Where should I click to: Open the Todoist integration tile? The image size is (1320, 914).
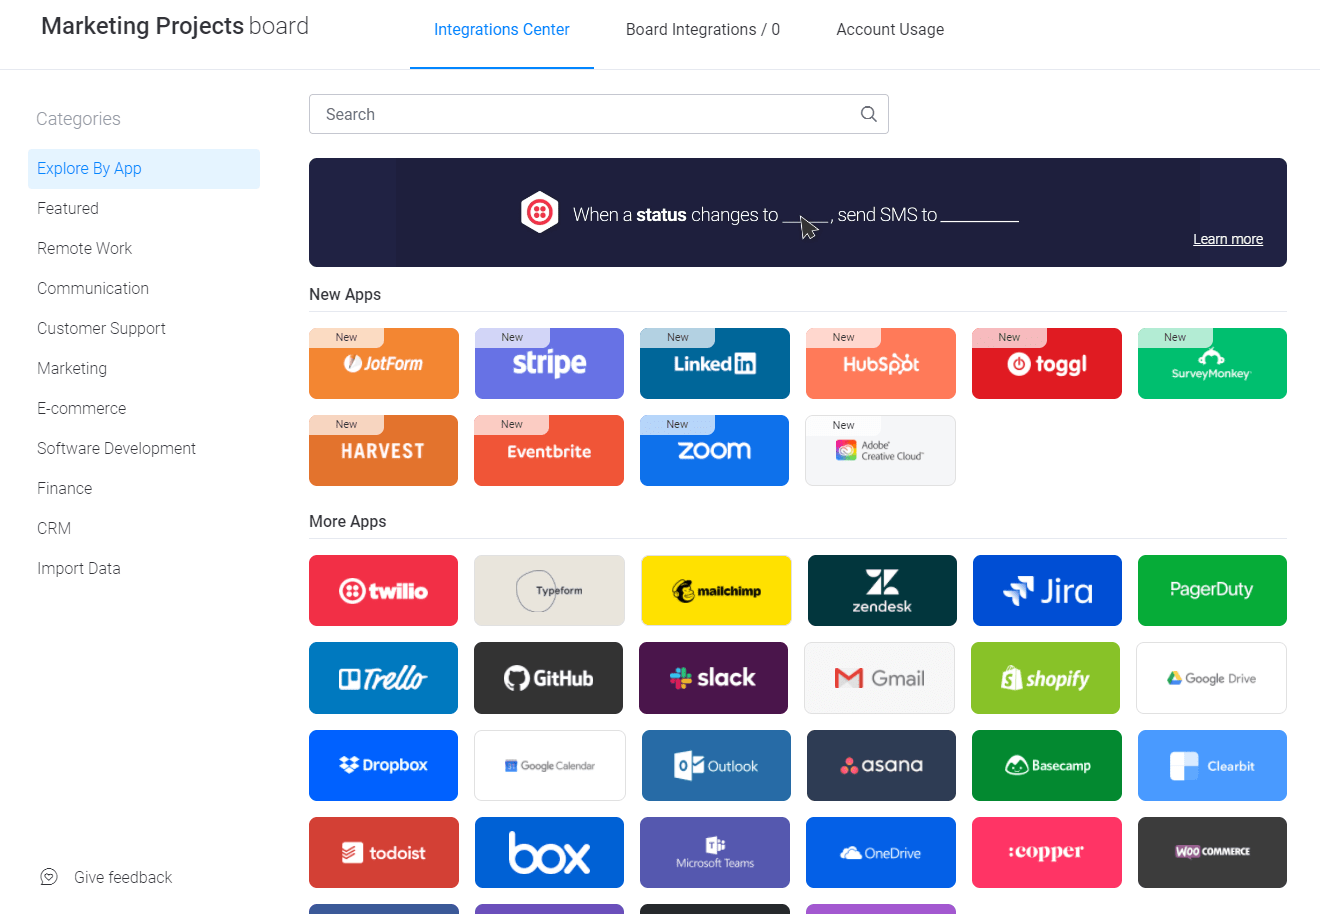coord(384,852)
